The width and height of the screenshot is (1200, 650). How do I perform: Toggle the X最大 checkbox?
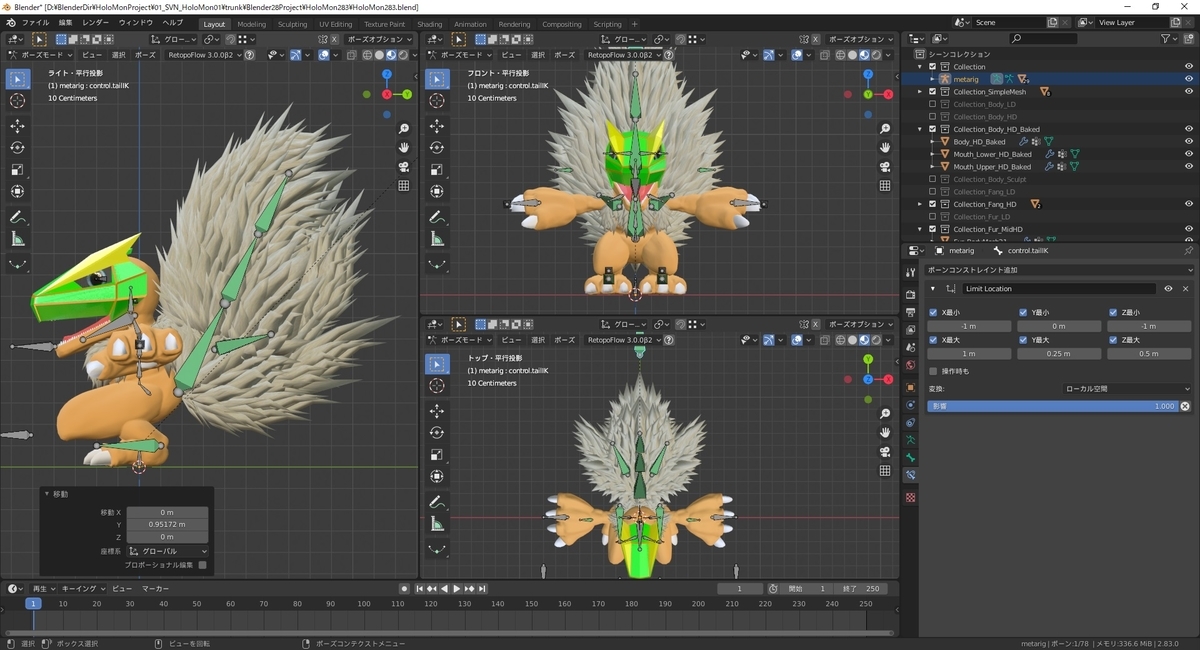pyautogui.click(x=933, y=340)
